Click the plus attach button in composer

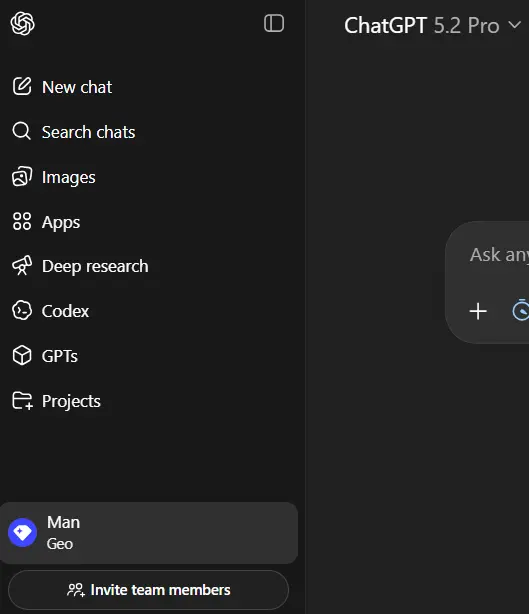click(478, 311)
